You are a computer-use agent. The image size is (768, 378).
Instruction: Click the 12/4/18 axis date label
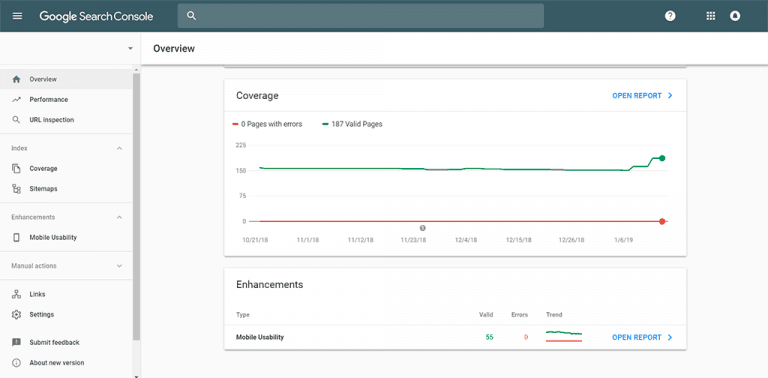[465, 240]
